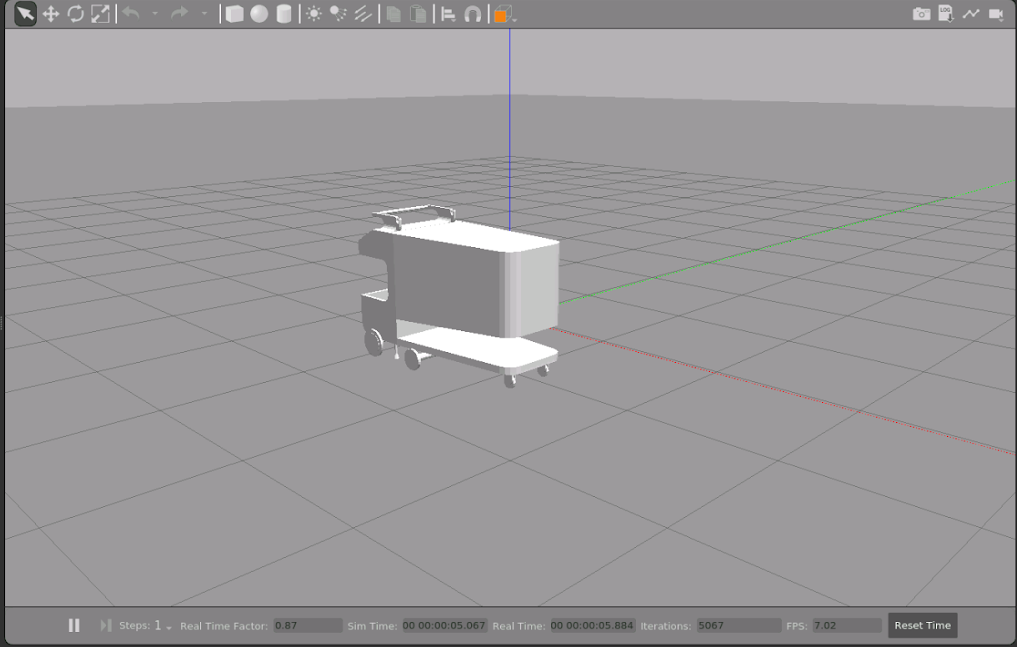Open the align objects tool
1017x647 pixels.
click(x=448, y=14)
